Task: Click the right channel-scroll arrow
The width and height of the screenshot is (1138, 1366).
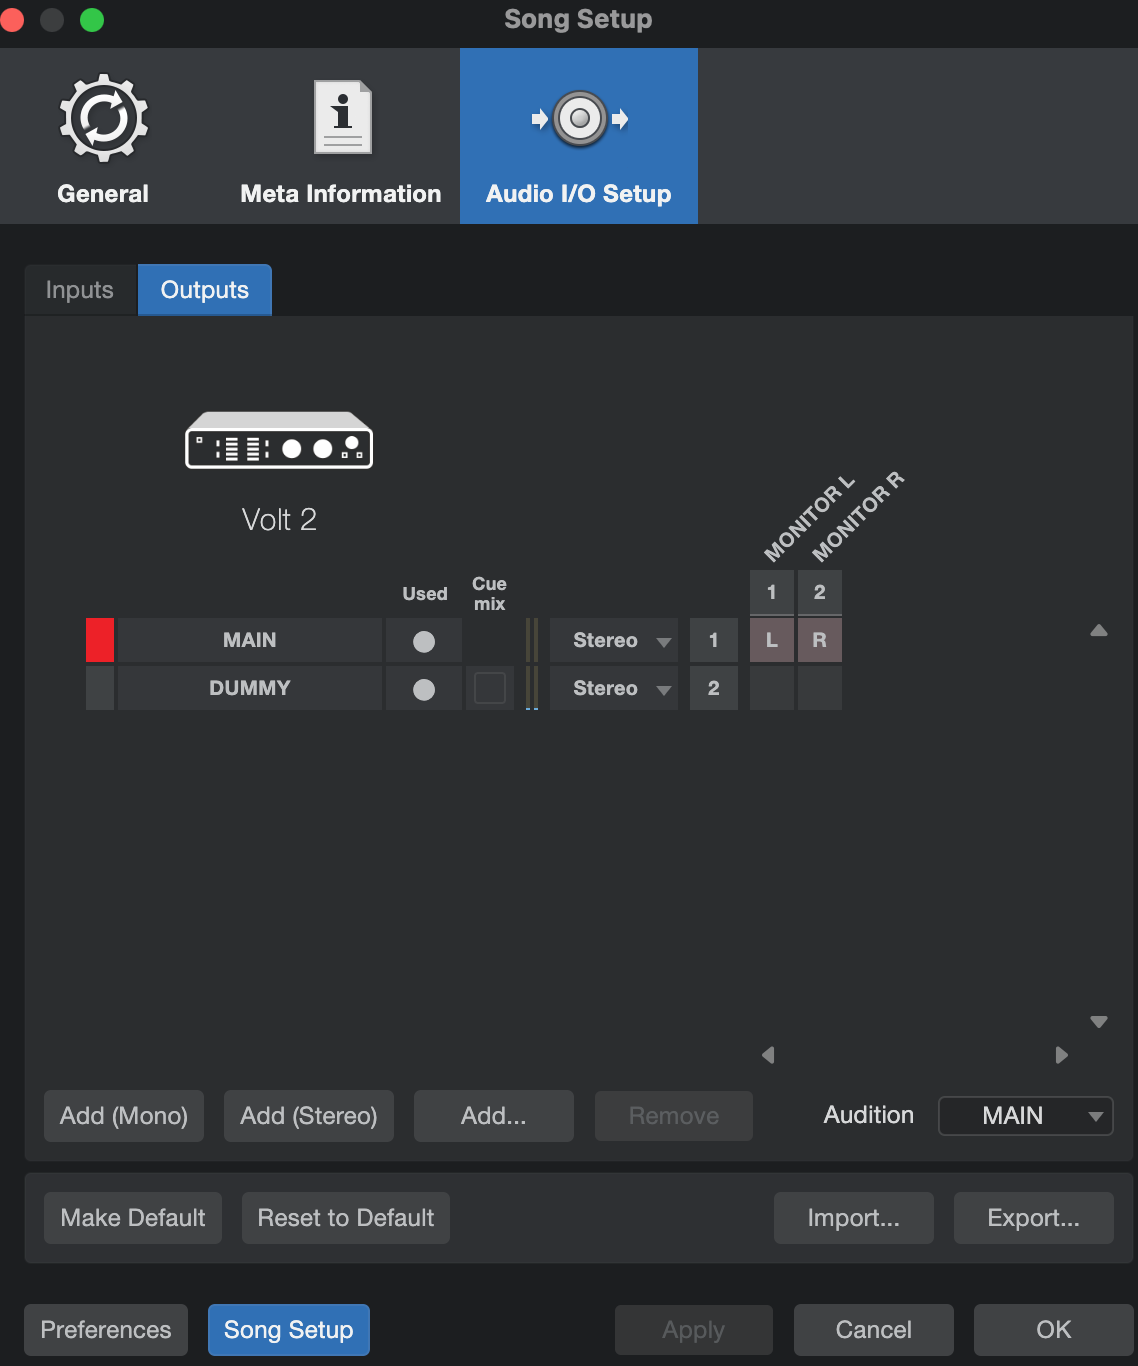Action: coord(1061,1055)
